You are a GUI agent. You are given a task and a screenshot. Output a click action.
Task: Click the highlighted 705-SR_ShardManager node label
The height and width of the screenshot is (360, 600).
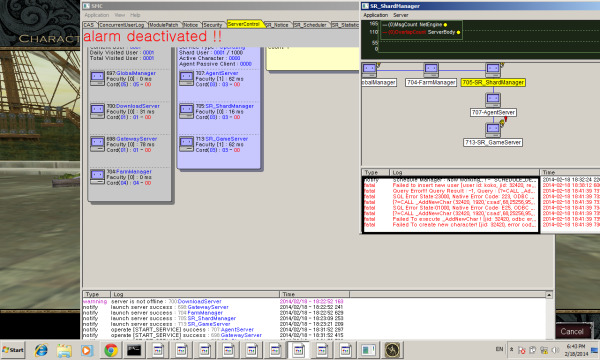(493, 82)
